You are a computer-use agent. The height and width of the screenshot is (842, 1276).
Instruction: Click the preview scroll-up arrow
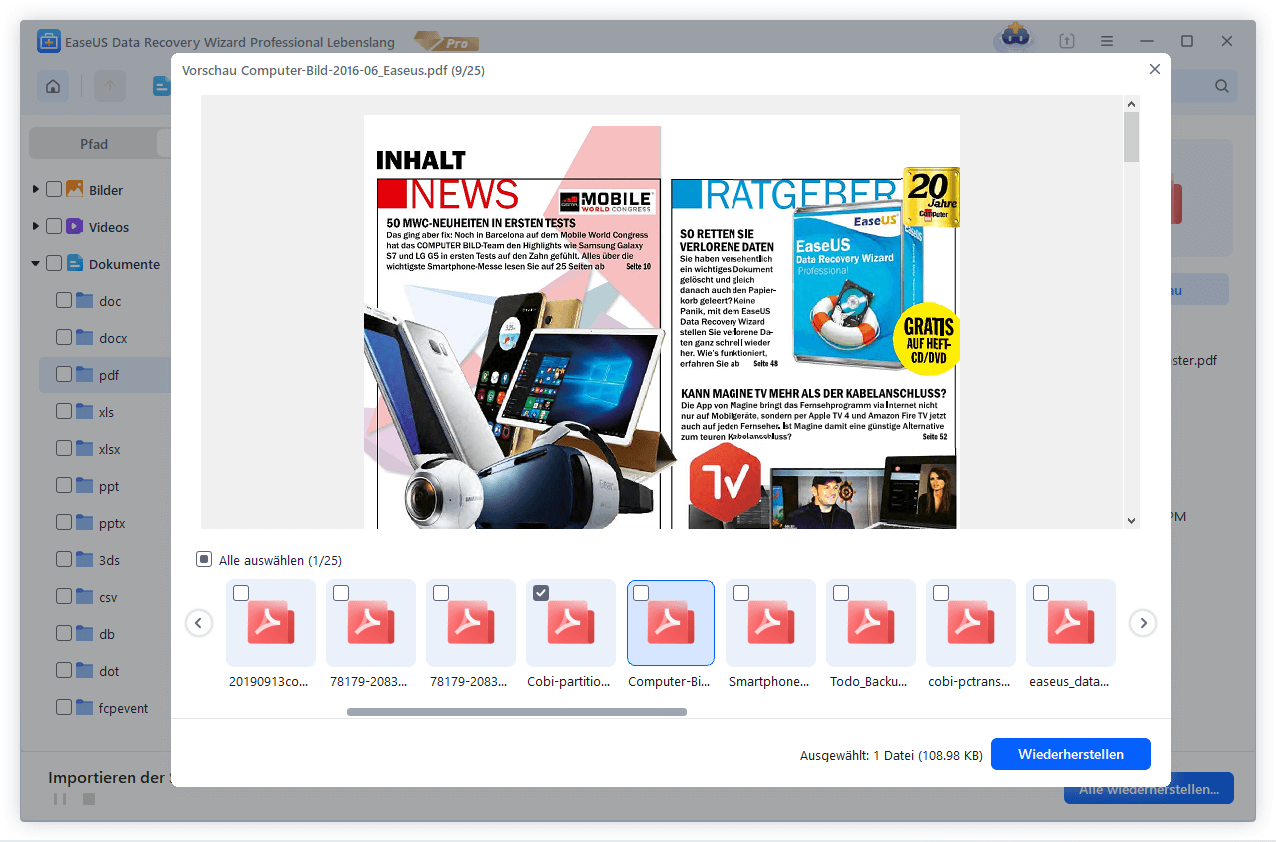(x=1132, y=103)
